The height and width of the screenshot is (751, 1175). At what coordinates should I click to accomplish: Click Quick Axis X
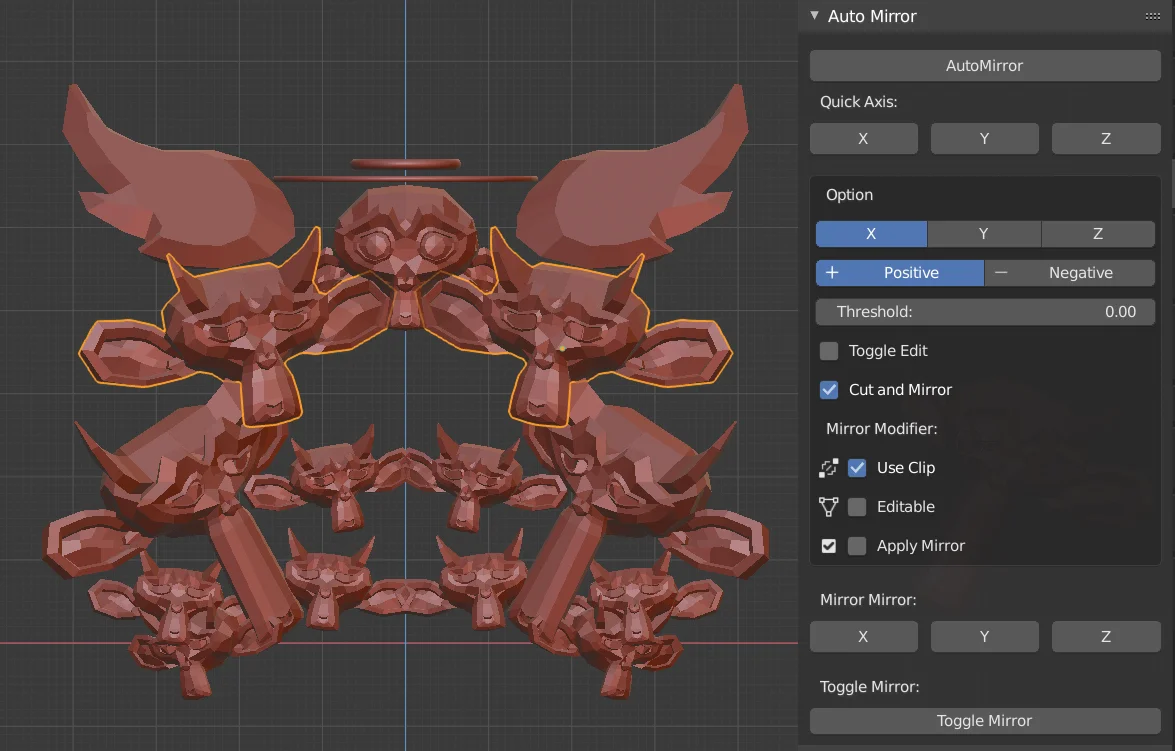click(x=863, y=138)
